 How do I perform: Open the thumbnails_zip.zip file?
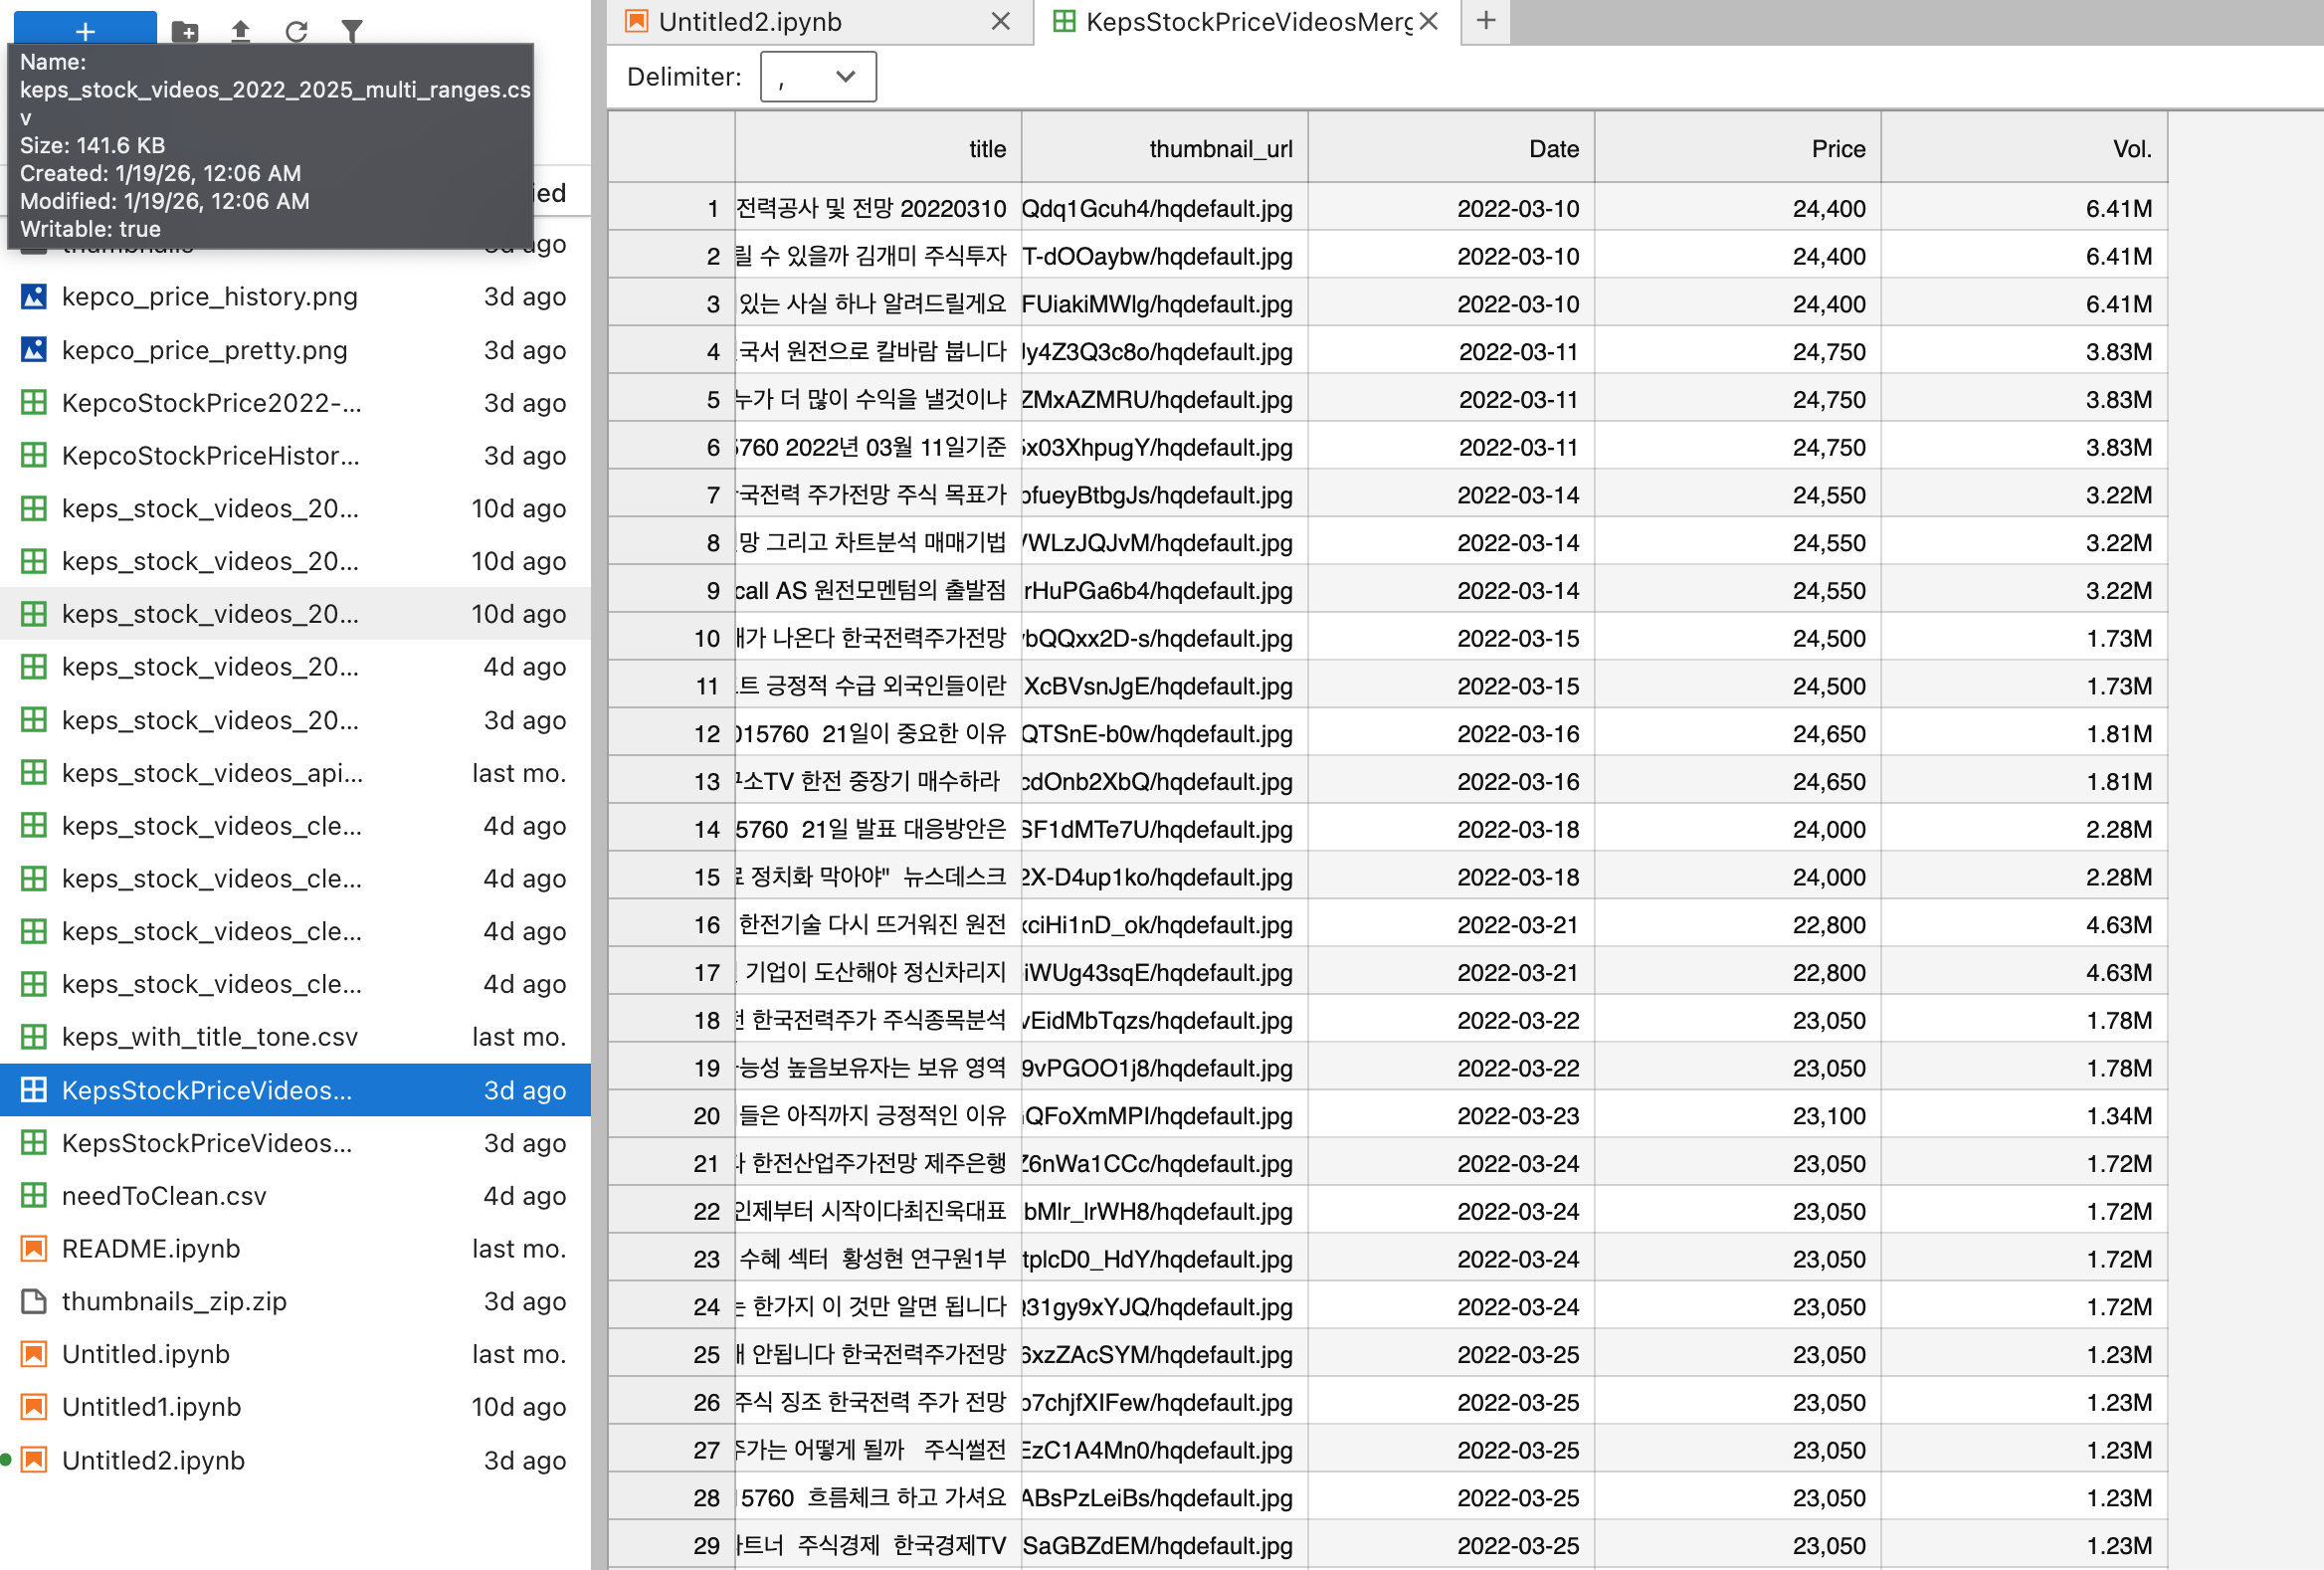pyautogui.click(x=174, y=1301)
